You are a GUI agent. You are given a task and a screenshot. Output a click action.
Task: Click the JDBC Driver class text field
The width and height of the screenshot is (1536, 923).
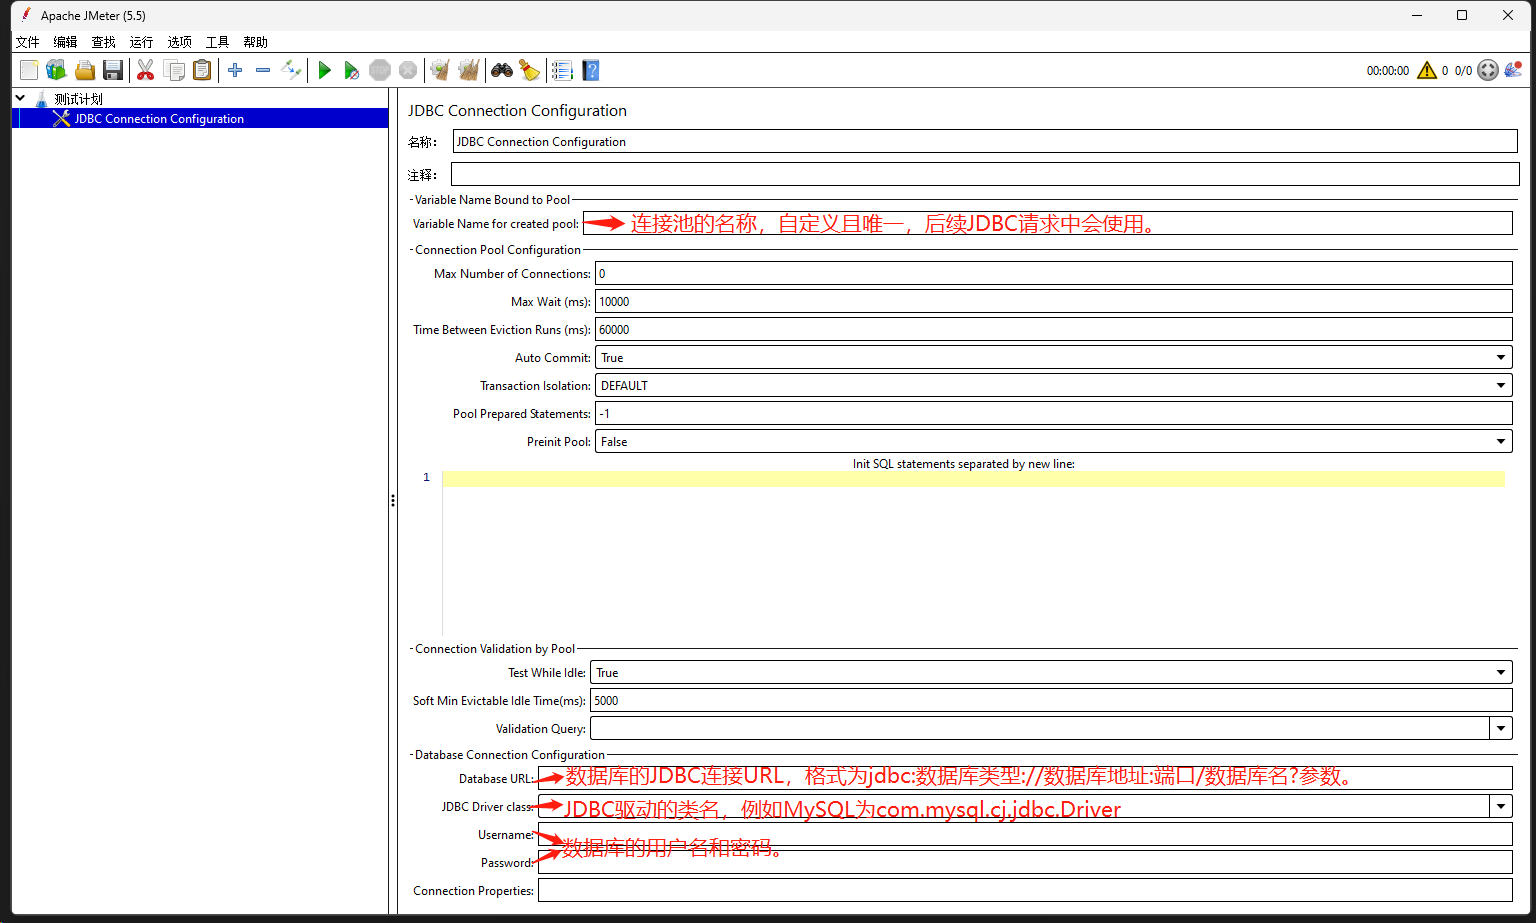[1014, 806]
